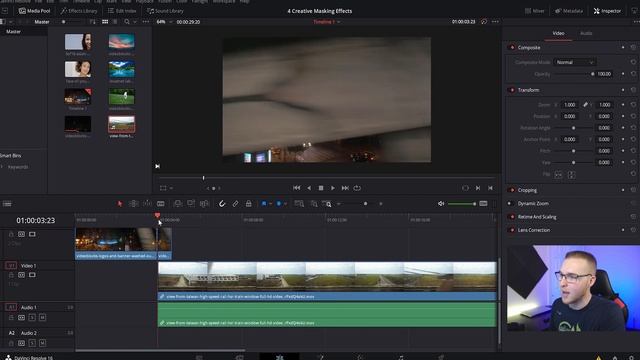
Task: Select the arrow Selection Mode tool
Action: pos(120,204)
